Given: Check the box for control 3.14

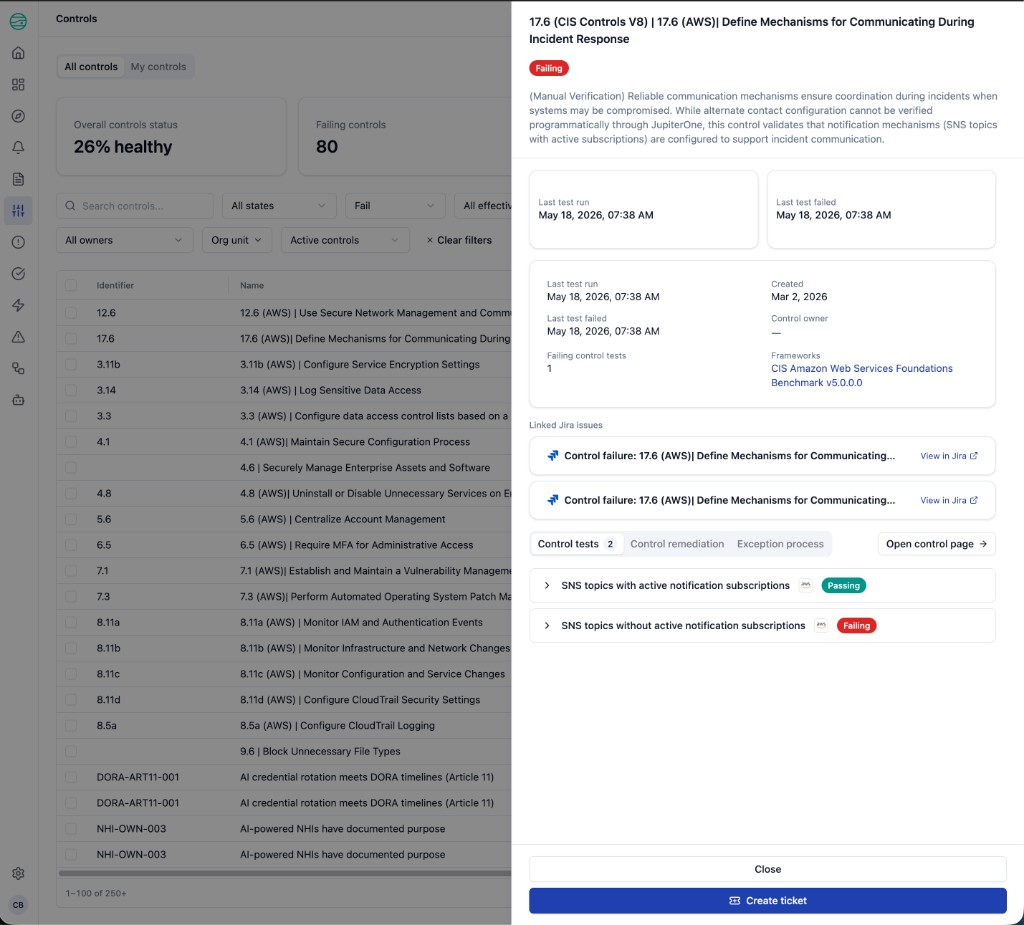Looking at the screenshot, I should pyautogui.click(x=71, y=390).
